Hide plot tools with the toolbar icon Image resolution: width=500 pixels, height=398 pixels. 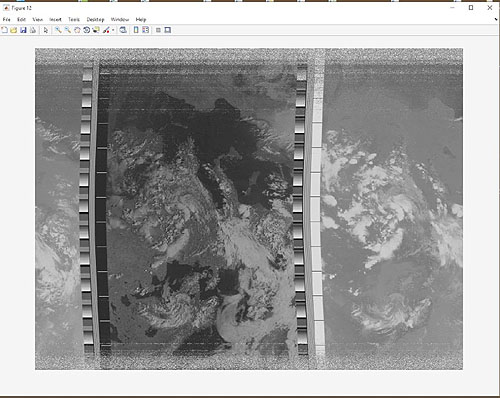click(x=158, y=30)
